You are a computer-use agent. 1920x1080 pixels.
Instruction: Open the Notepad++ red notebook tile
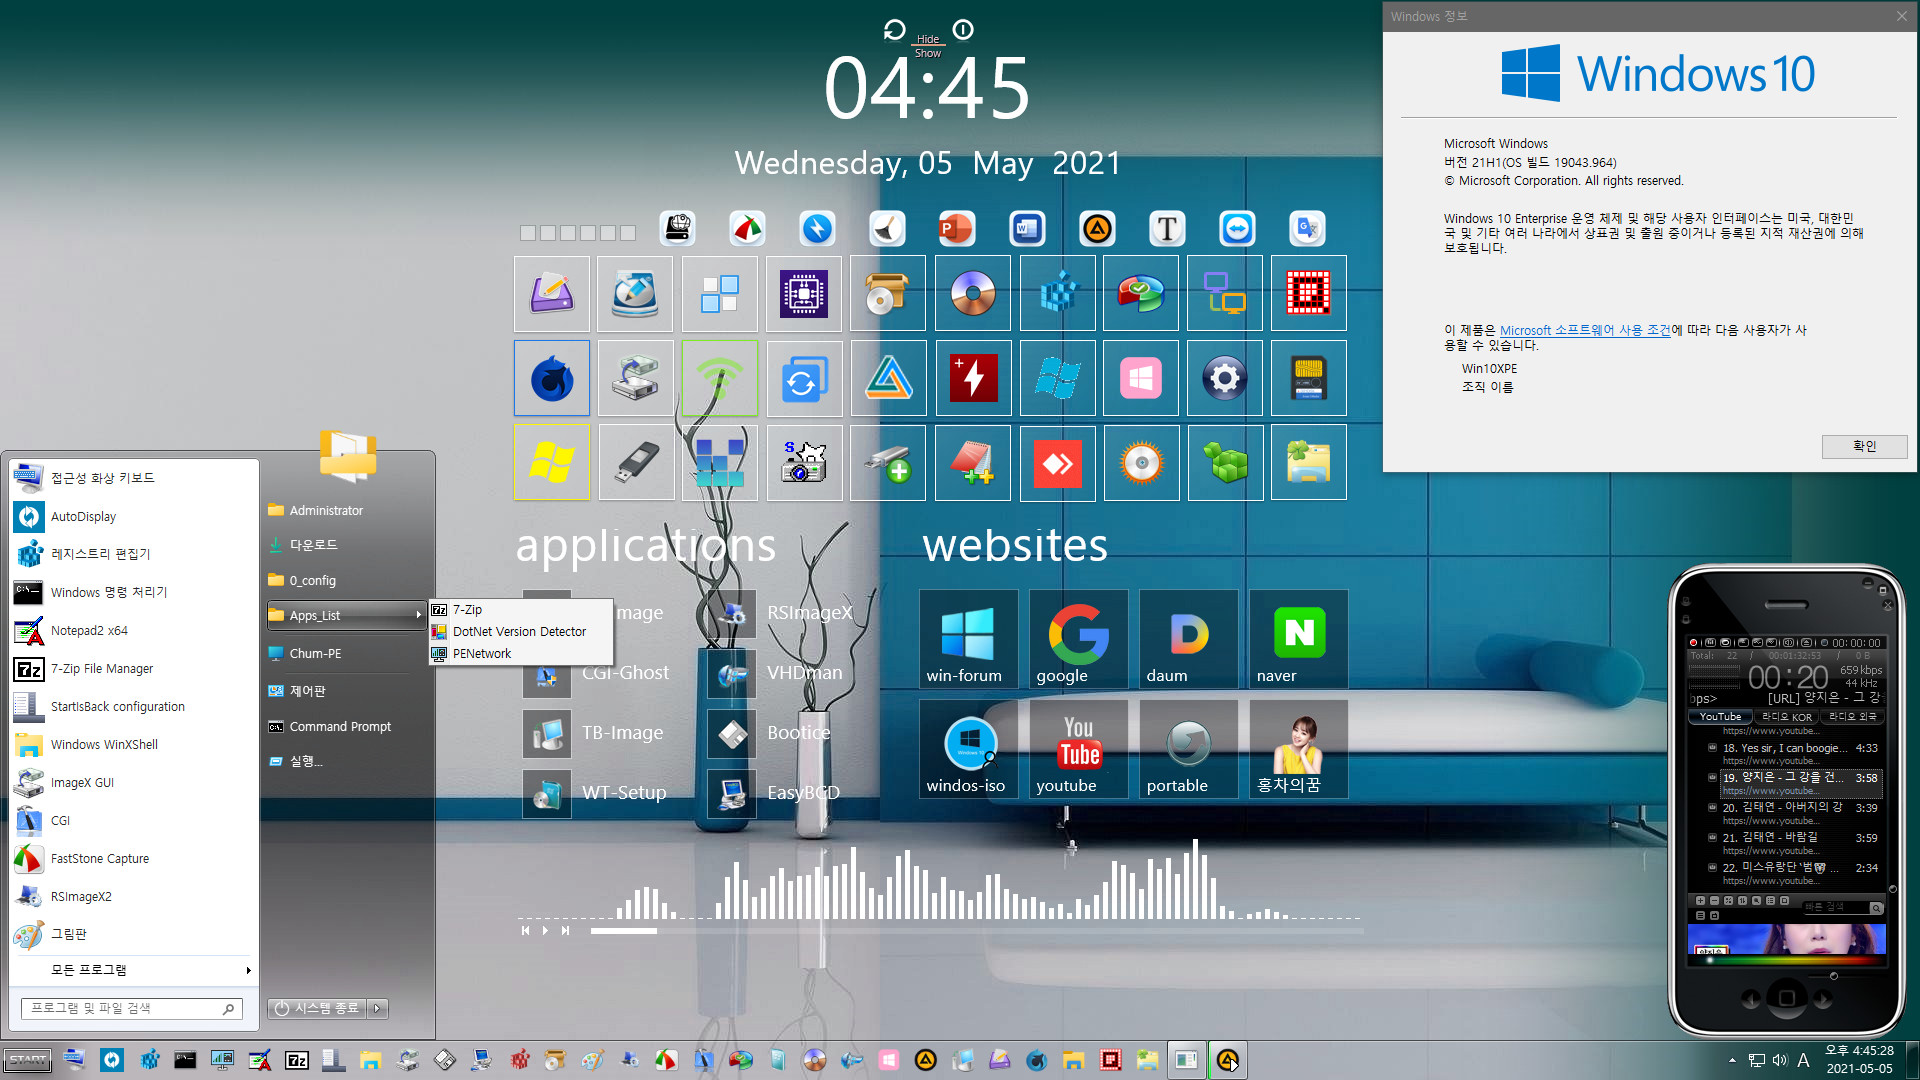tap(973, 463)
